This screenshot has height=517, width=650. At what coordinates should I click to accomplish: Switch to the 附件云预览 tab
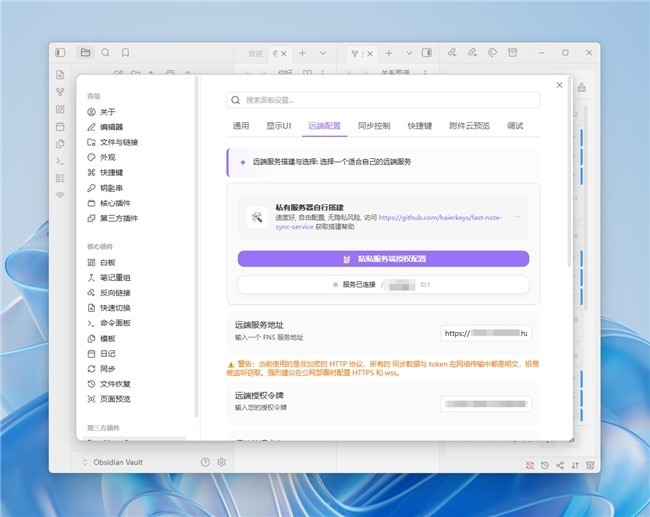469,126
